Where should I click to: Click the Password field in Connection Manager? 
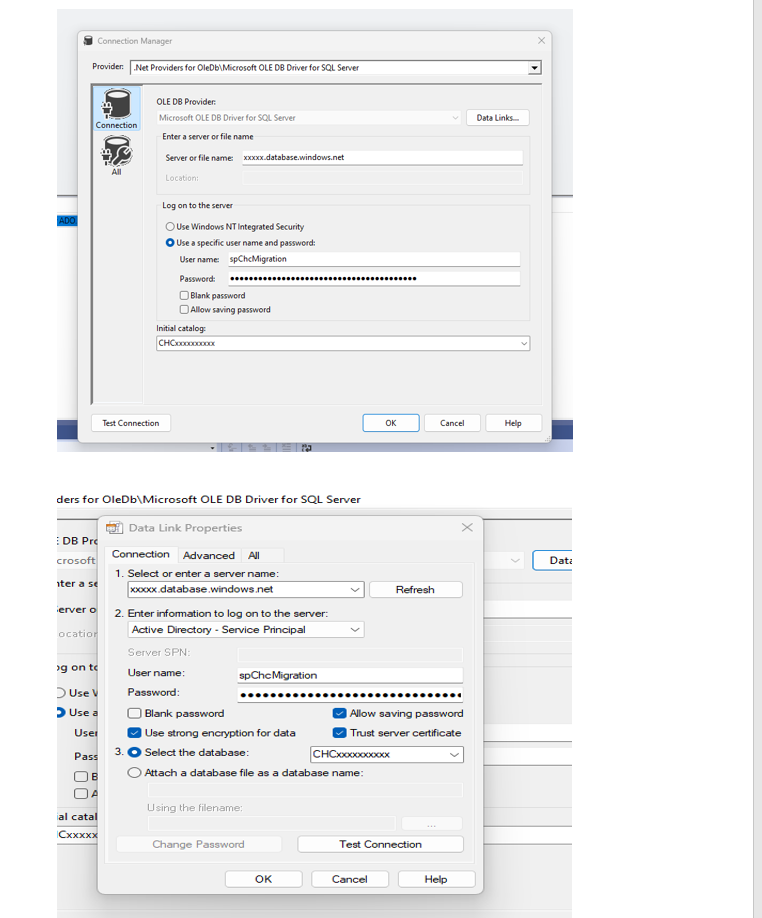coord(373,279)
